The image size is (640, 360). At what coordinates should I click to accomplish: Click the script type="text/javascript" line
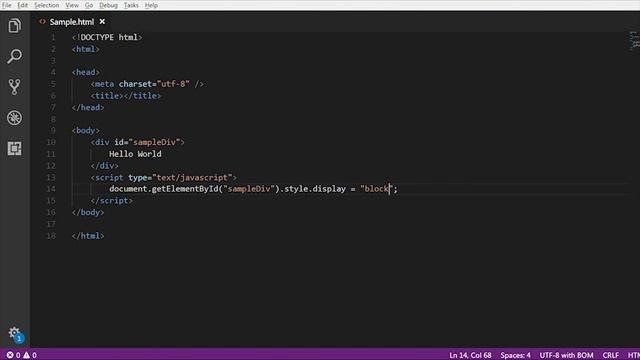[164, 178]
